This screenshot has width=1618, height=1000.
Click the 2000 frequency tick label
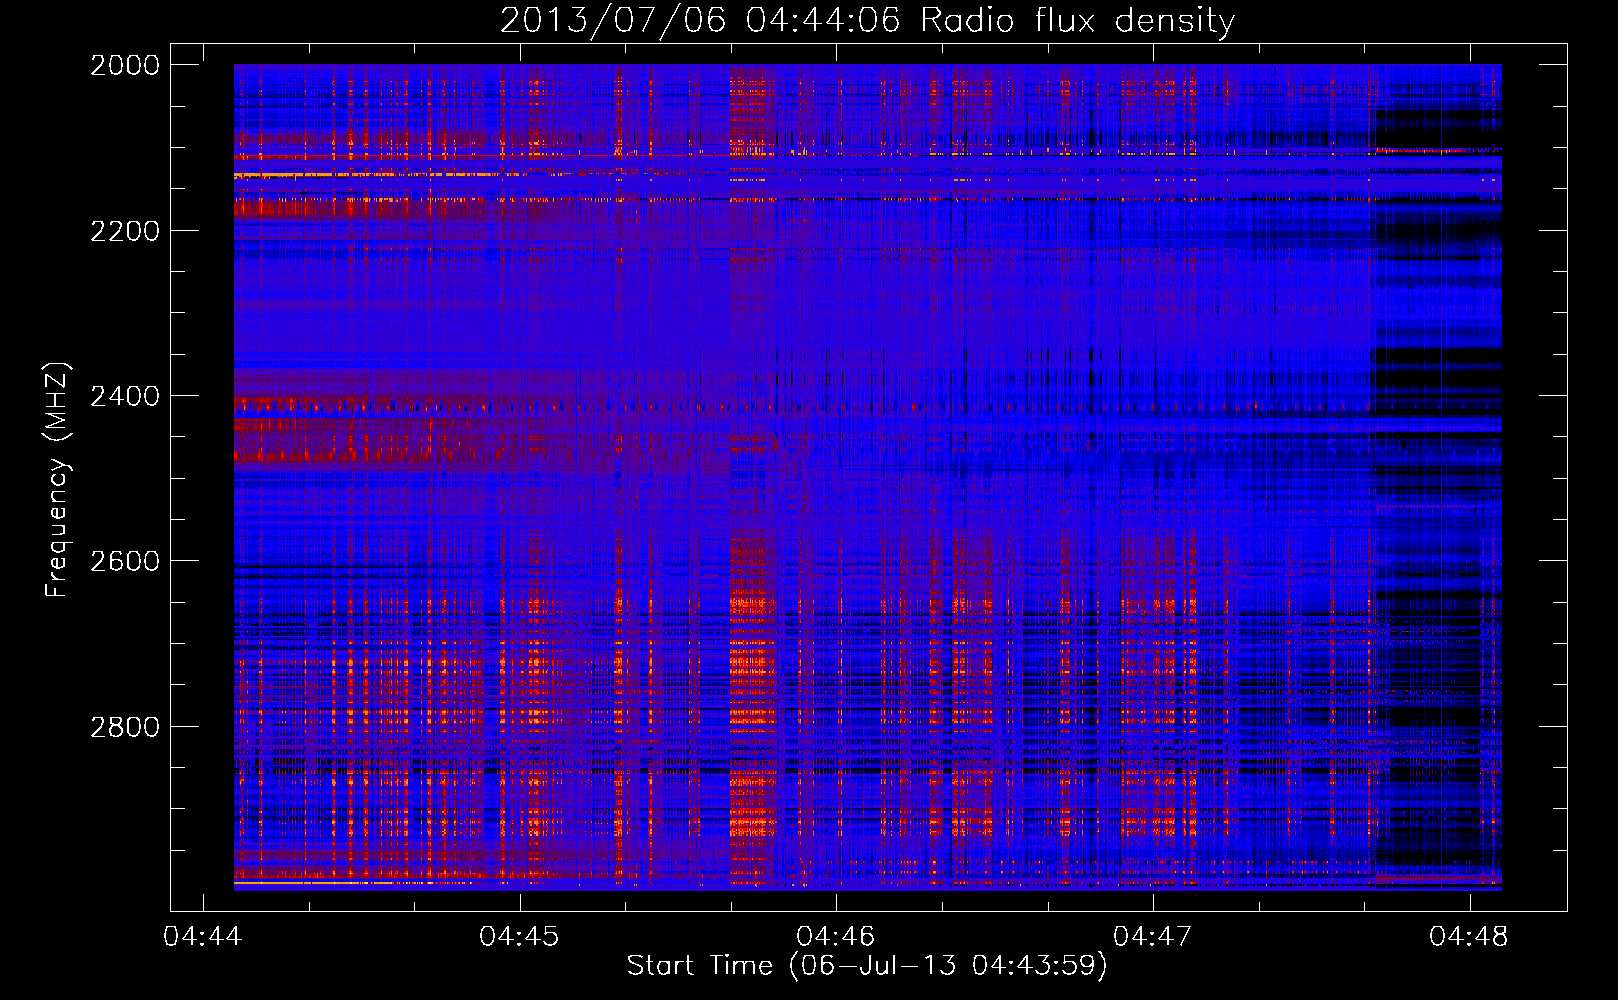(125, 65)
